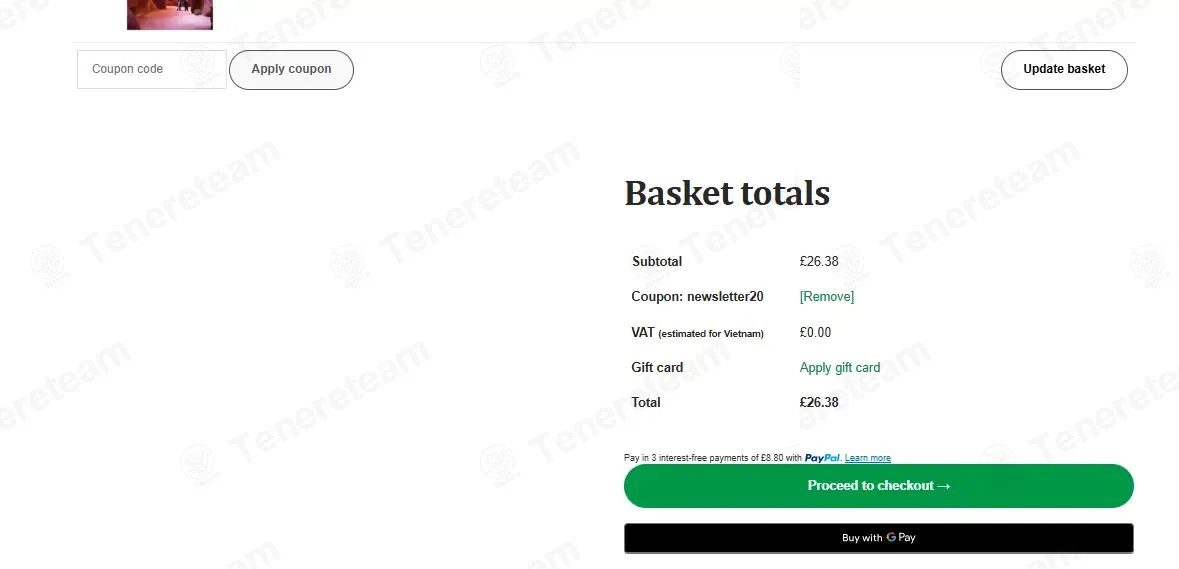
Task: Click the estimated for Vietnam note
Action: point(711,334)
